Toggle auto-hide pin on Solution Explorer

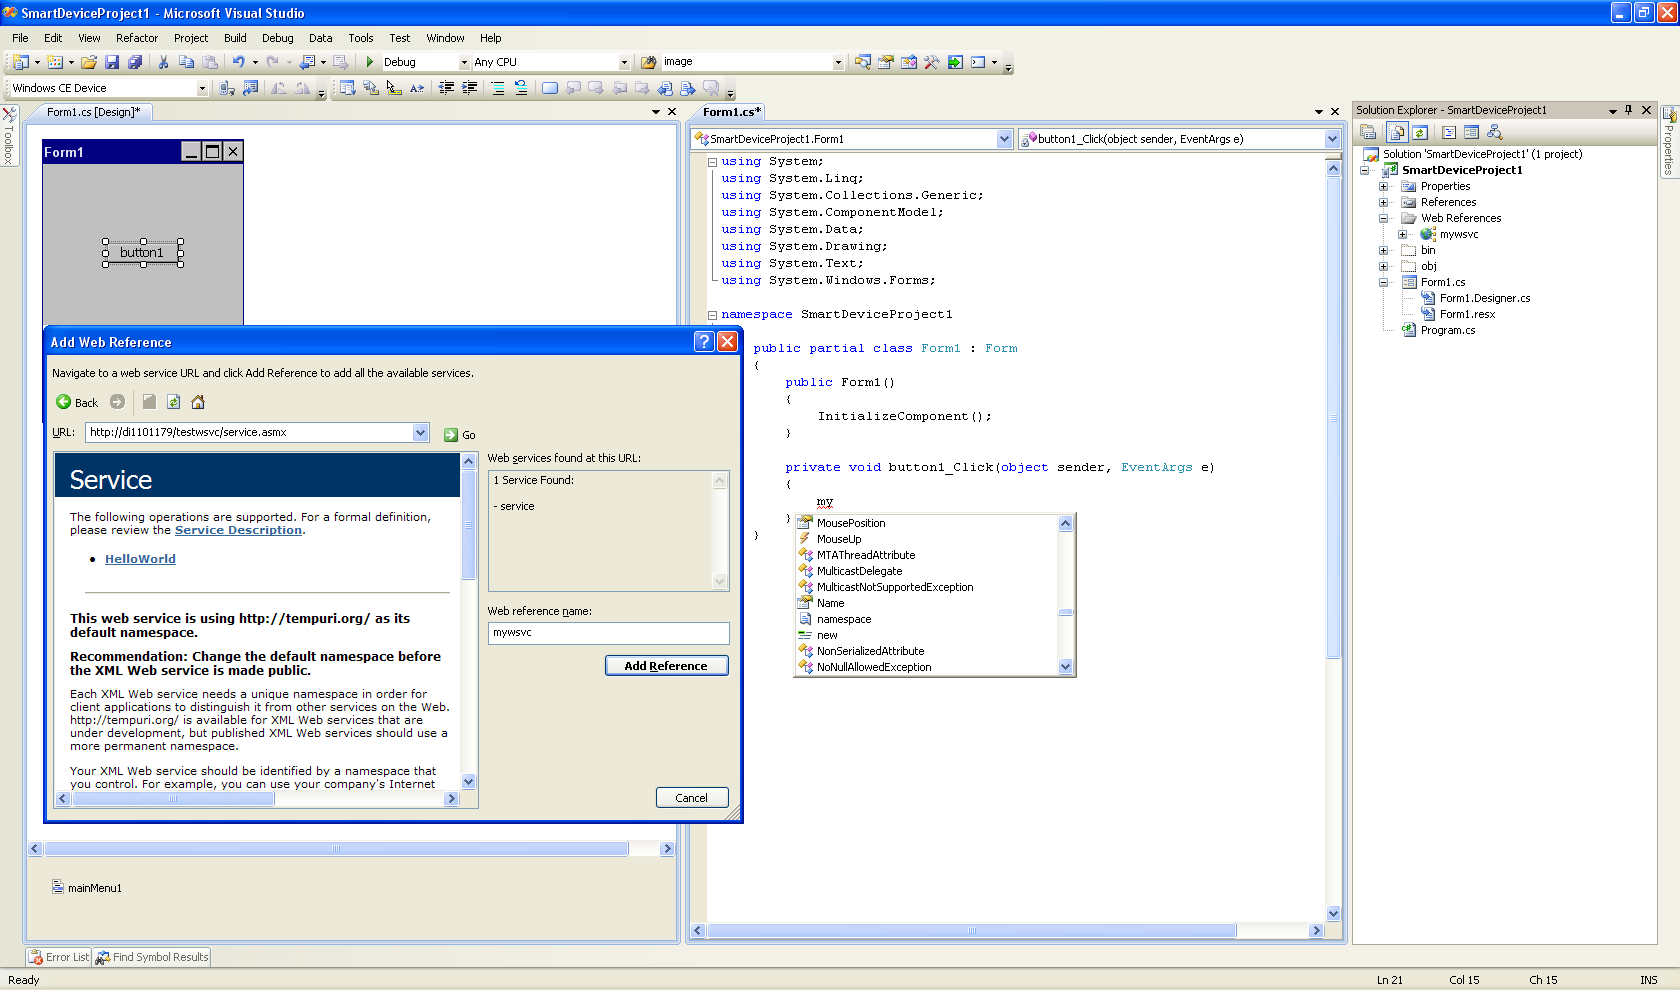(1629, 110)
